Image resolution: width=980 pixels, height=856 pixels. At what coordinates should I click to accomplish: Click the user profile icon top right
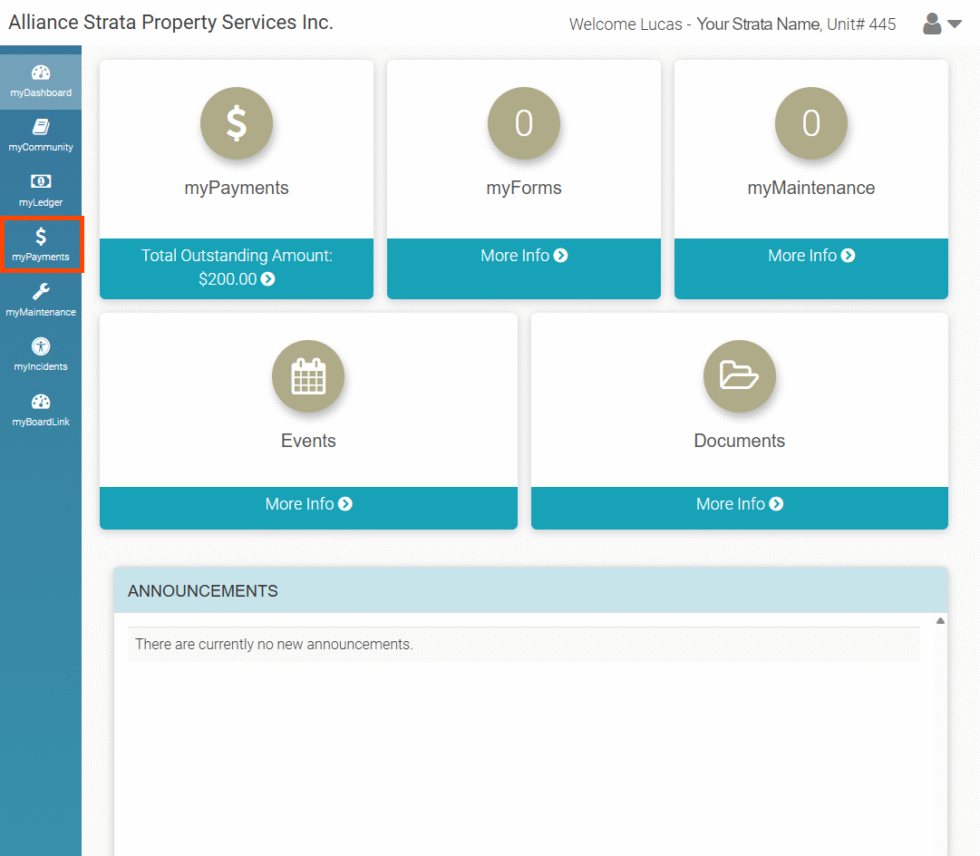point(933,23)
